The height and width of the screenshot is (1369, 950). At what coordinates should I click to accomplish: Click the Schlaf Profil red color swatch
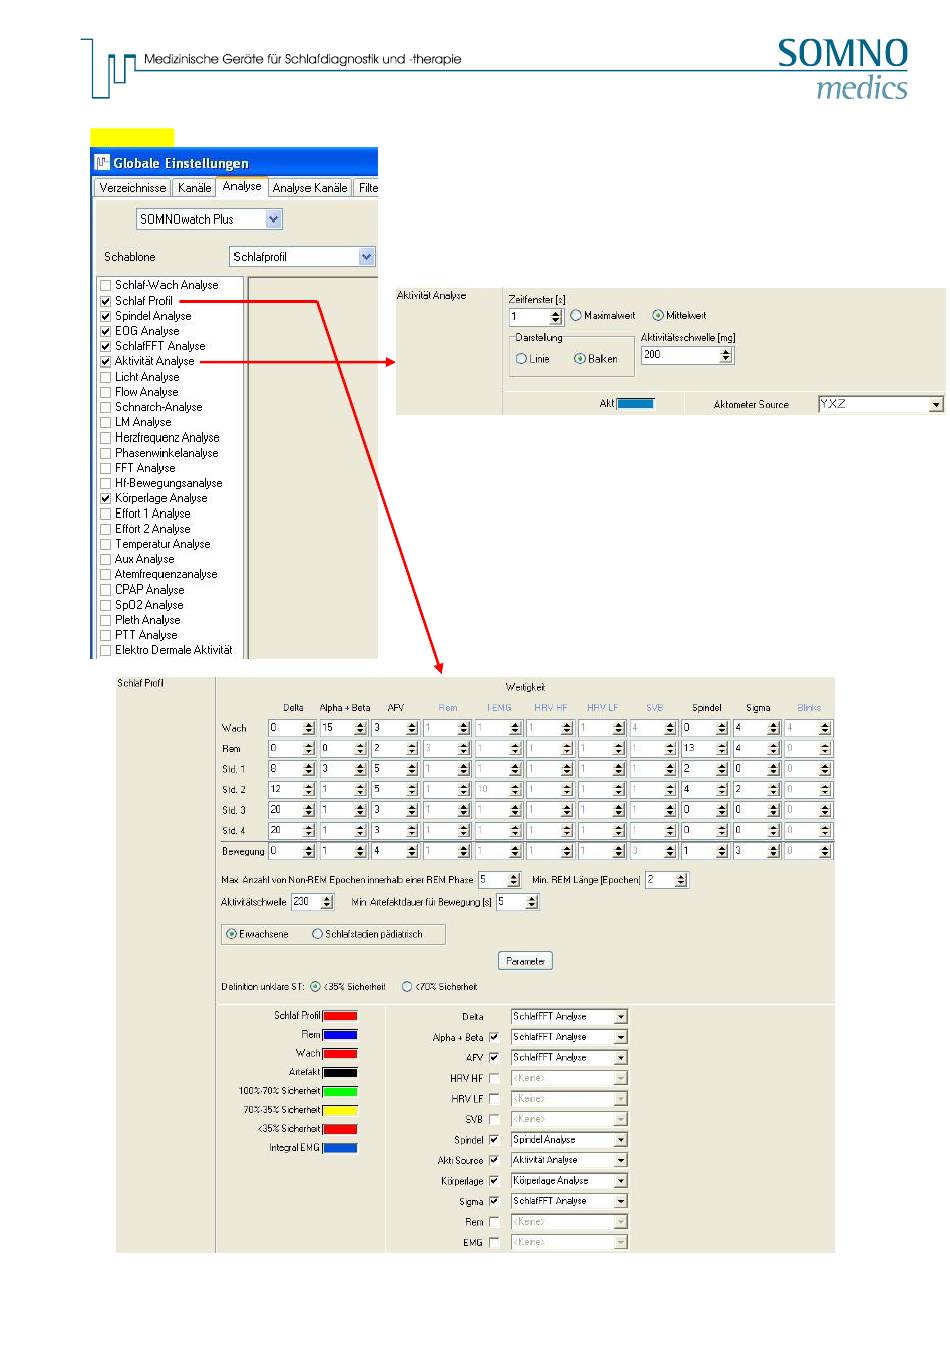point(340,1016)
